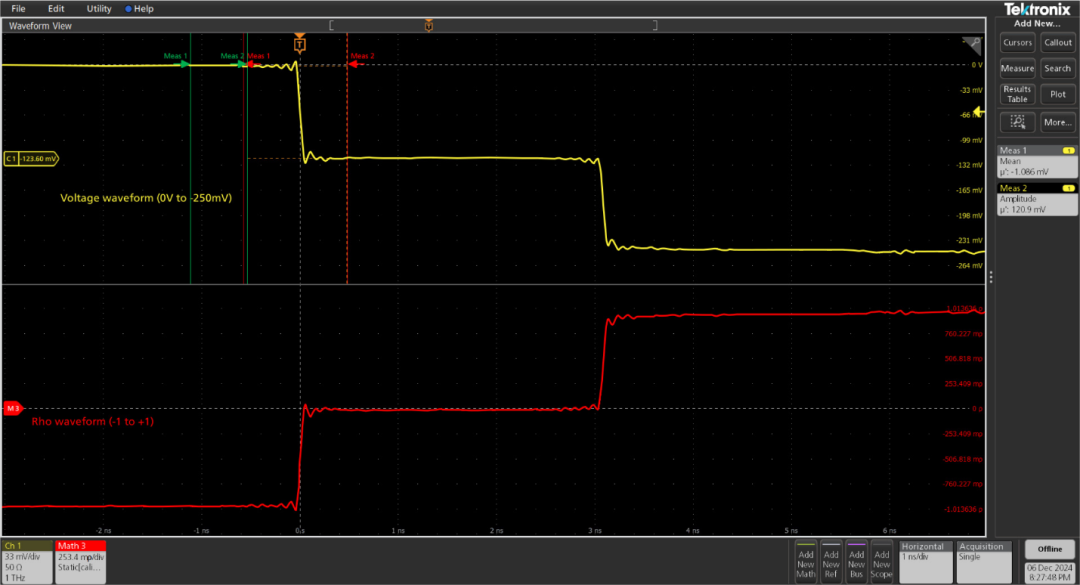1080x585 pixels.
Task: Open the Utility menu
Action: [98, 8]
